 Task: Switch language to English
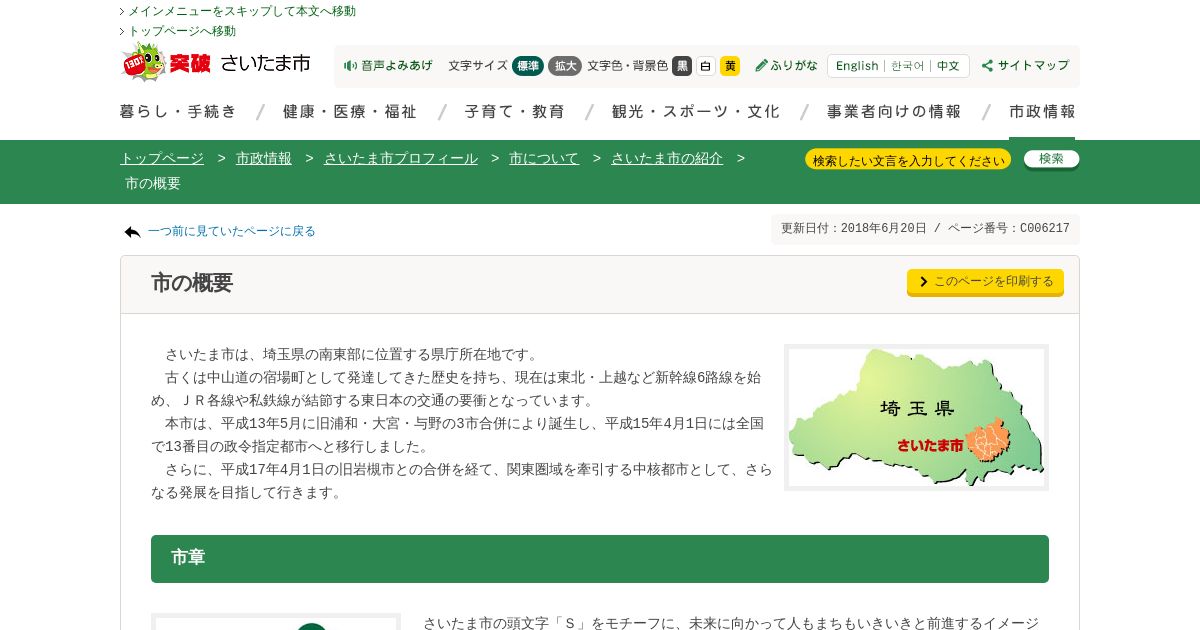pyautogui.click(x=857, y=66)
